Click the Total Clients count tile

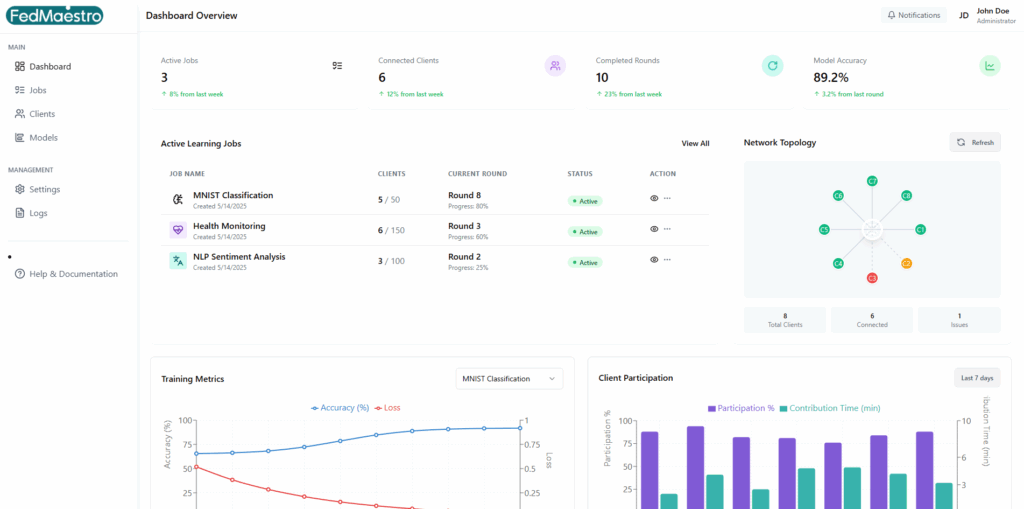click(x=785, y=320)
